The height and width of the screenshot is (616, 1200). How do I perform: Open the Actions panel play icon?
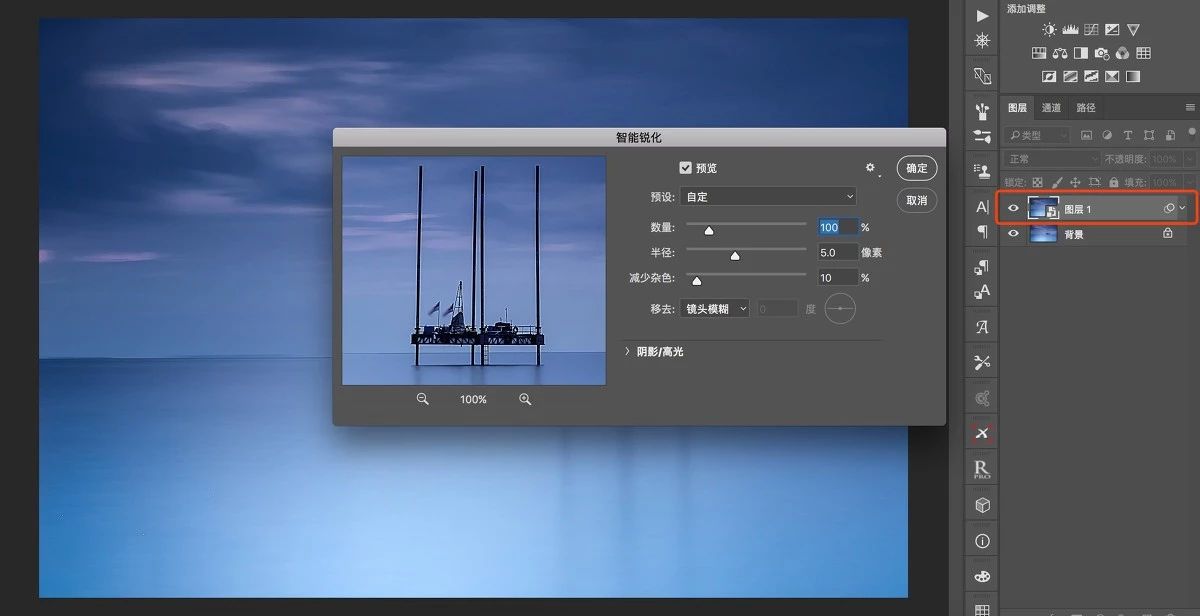coord(982,15)
